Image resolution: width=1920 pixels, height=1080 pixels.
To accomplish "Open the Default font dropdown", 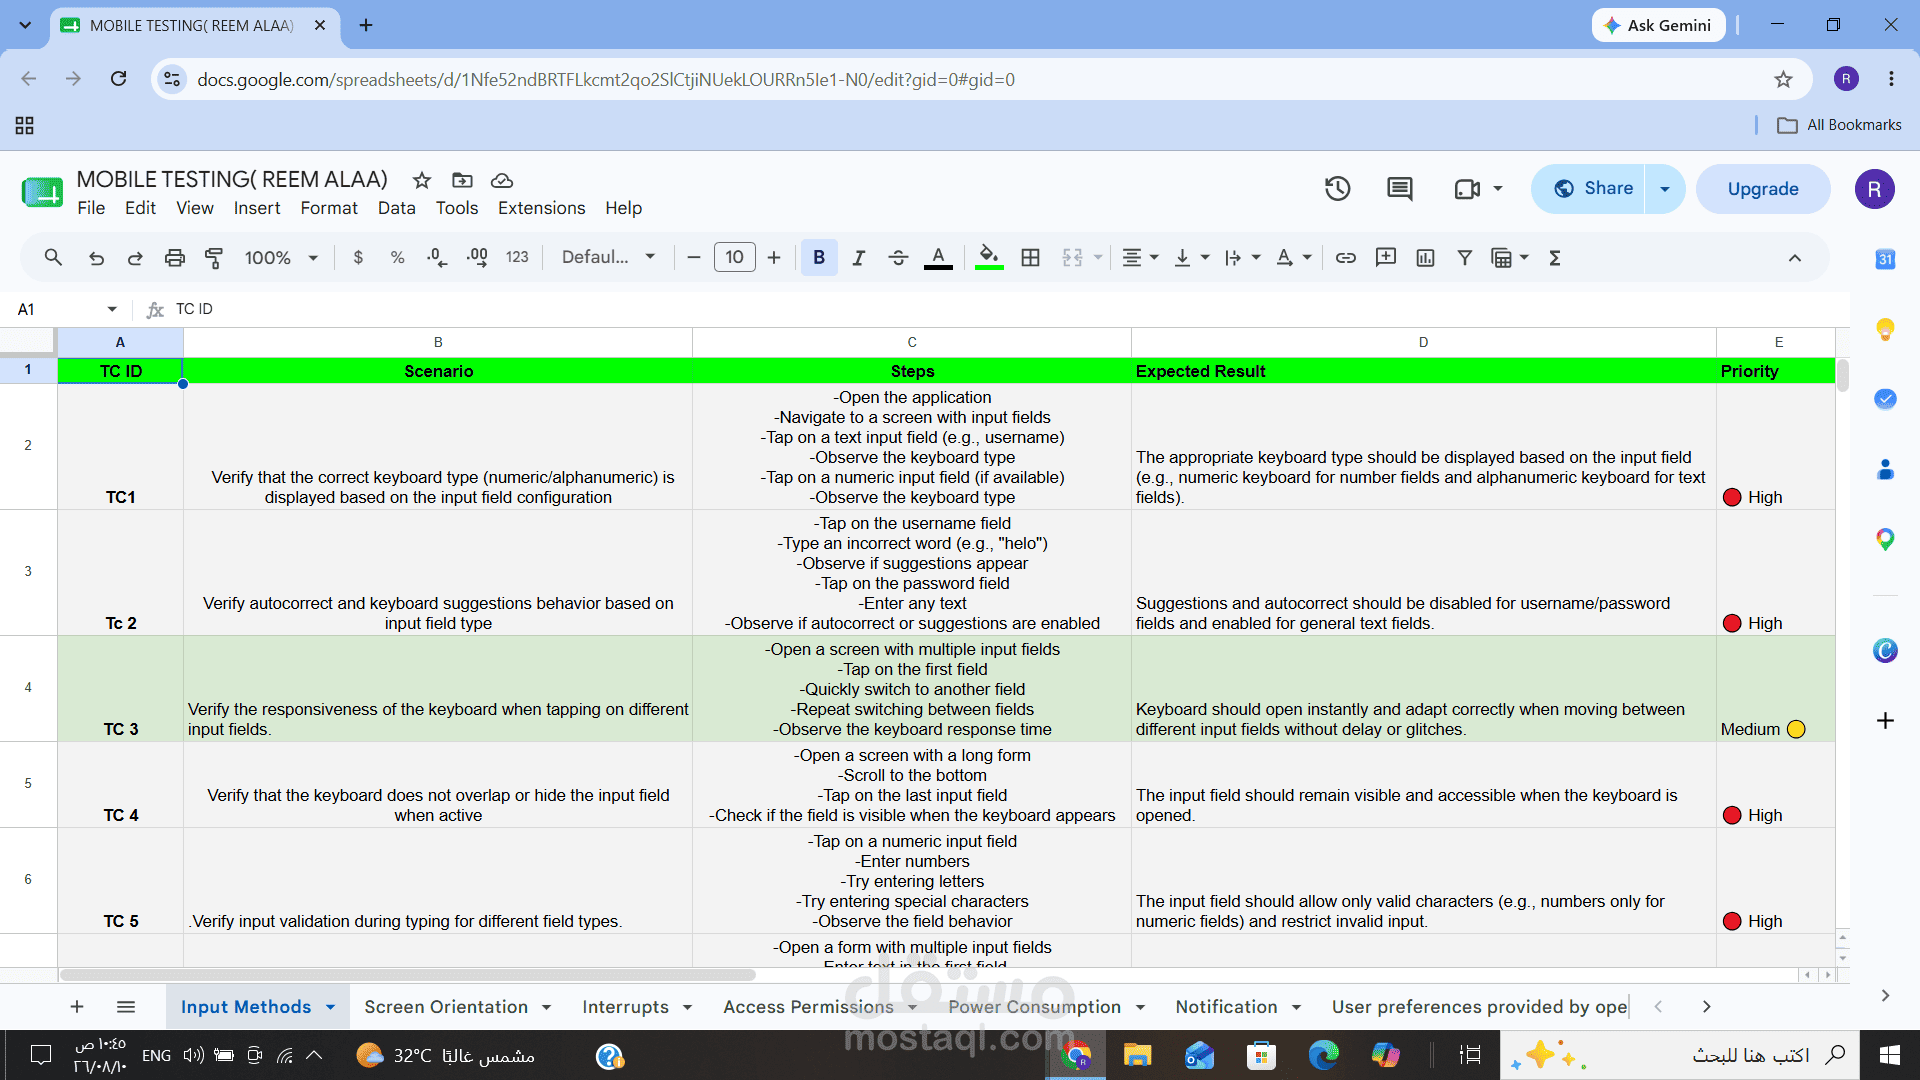I will [608, 257].
